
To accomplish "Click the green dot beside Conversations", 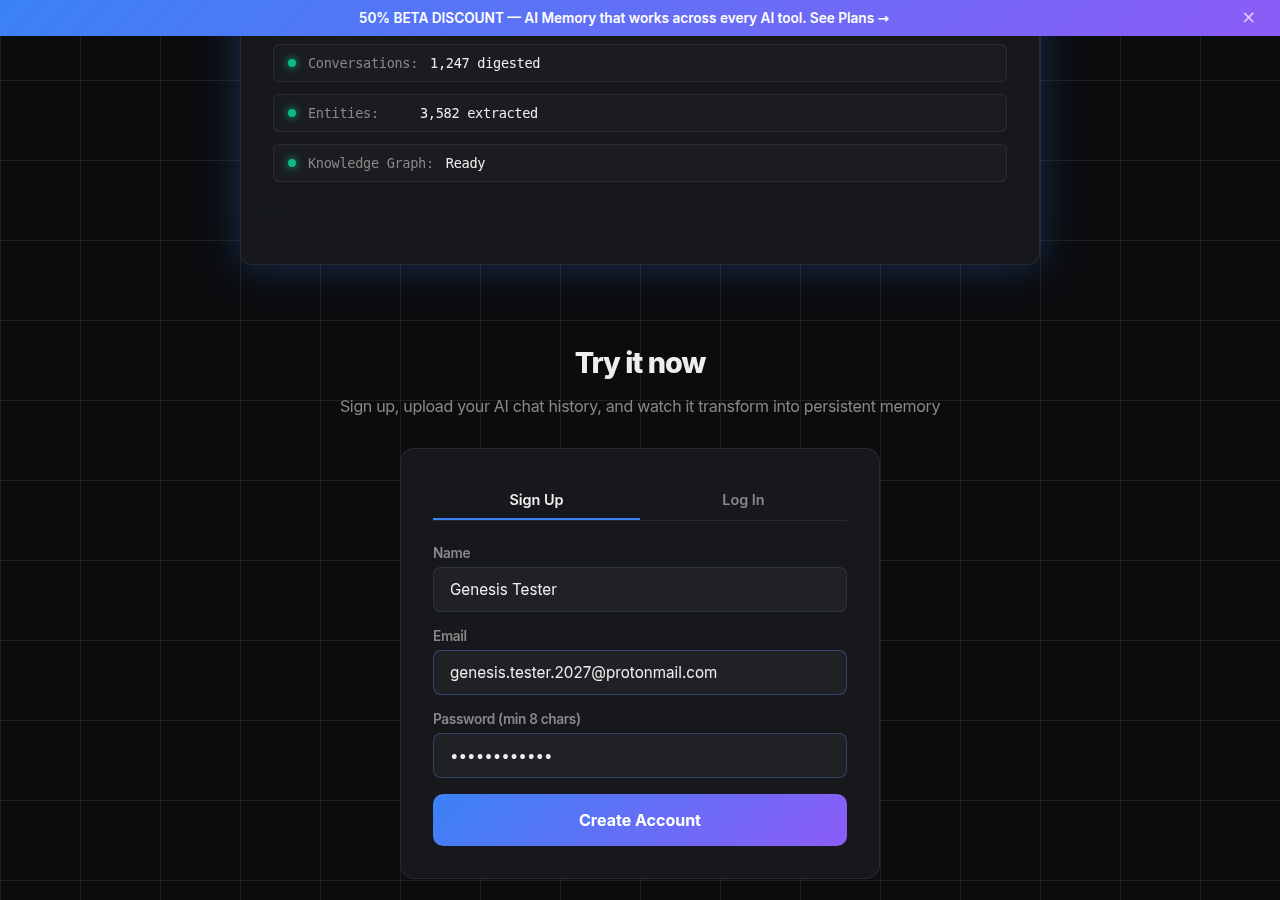I will 292,63.
